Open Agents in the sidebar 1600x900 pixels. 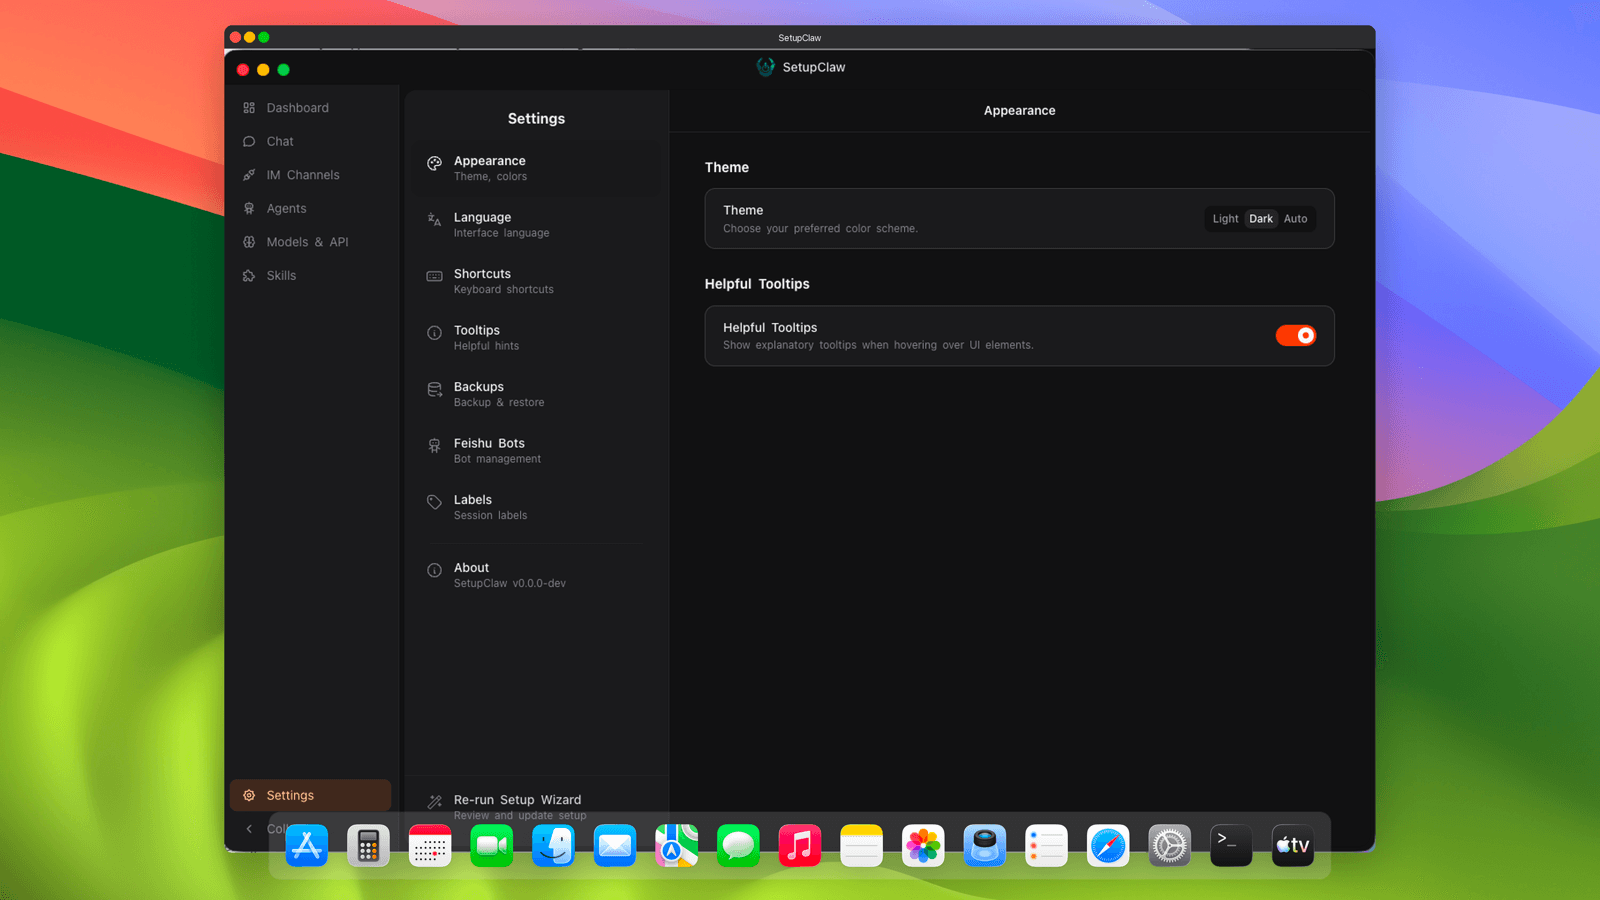click(x=310, y=208)
